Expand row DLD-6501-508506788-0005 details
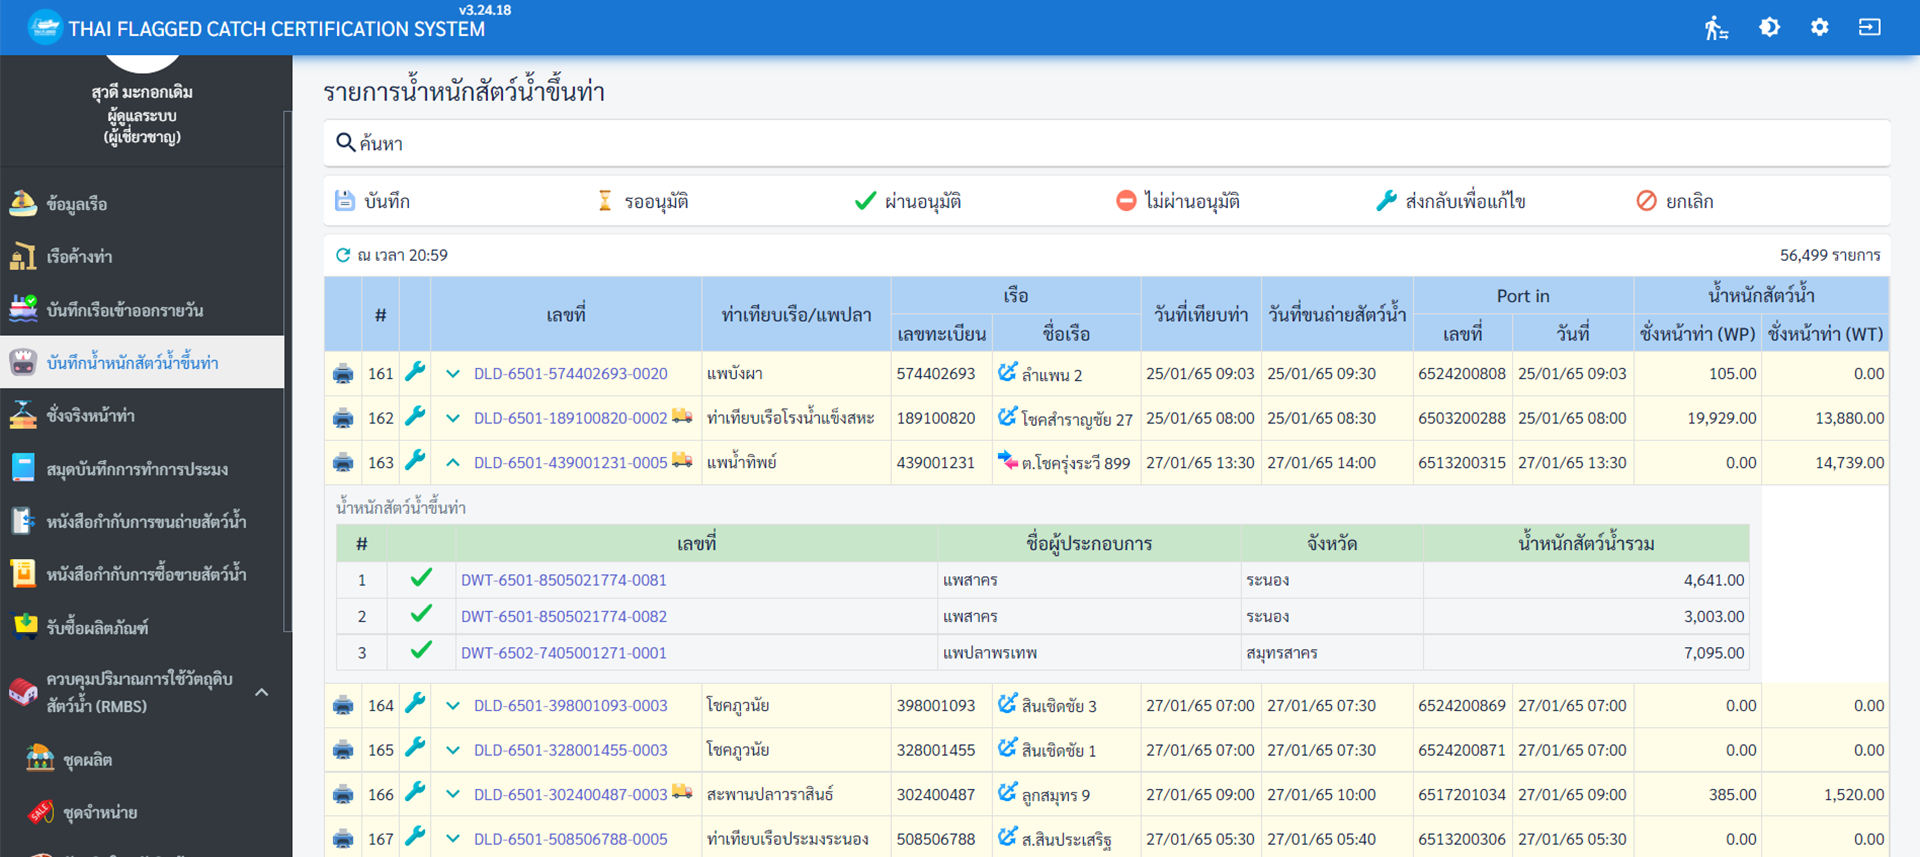This screenshot has height=857, width=1920. coord(453,839)
